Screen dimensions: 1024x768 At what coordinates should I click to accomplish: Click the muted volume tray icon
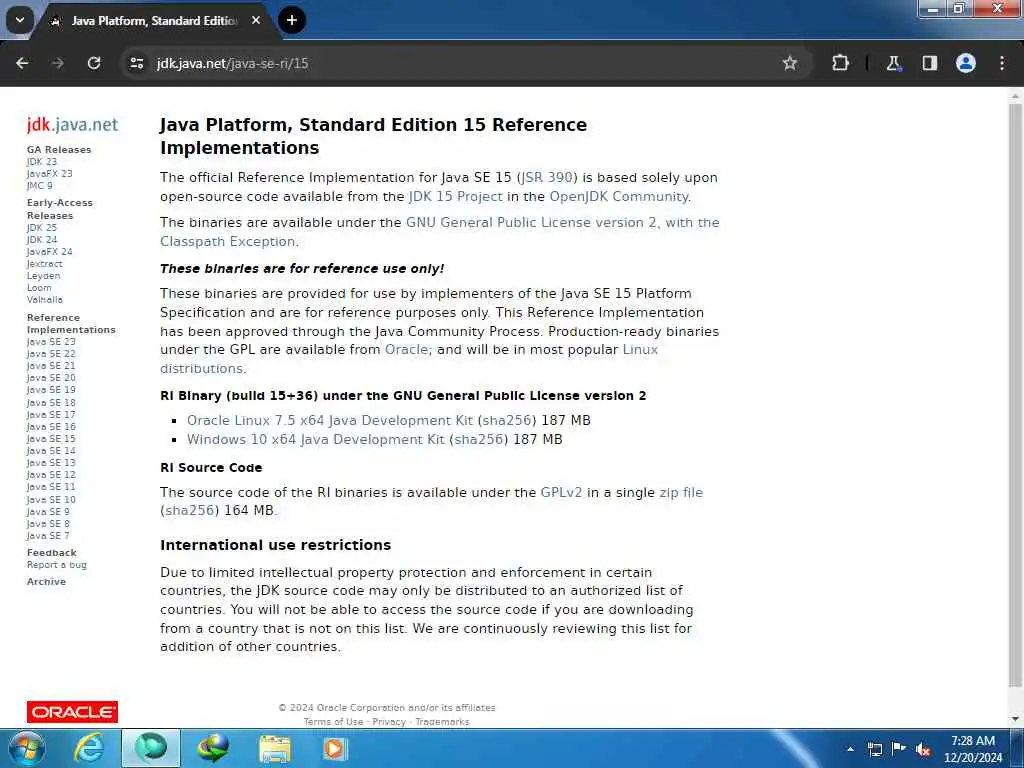click(923, 749)
